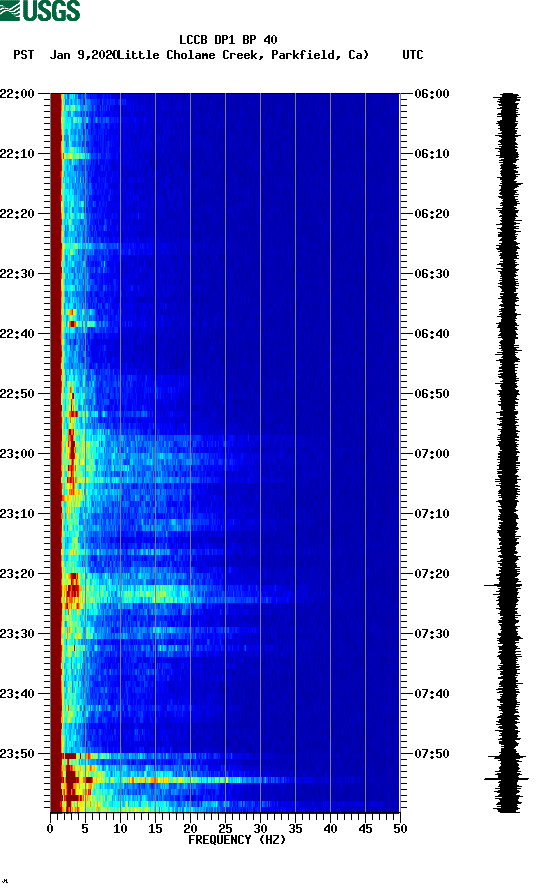The width and height of the screenshot is (552, 892).
Task: Click the 'PST' timezone label
Action: pos(23,55)
